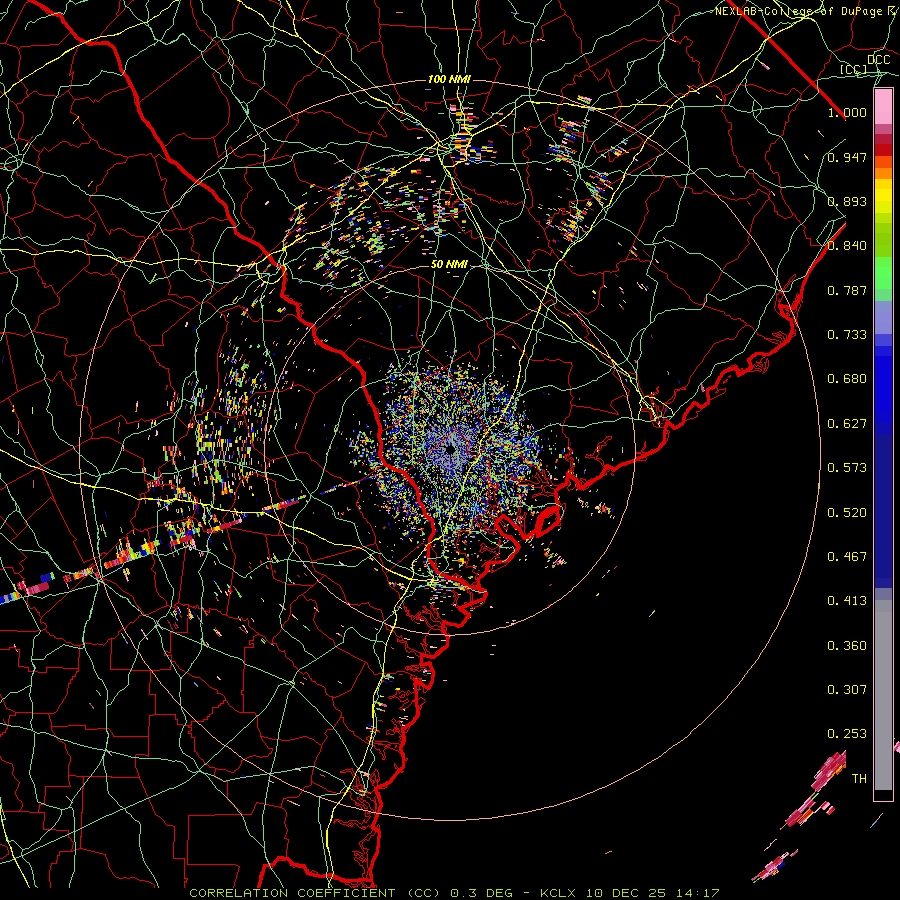Select the 0.307 scale value

tap(847, 690)
